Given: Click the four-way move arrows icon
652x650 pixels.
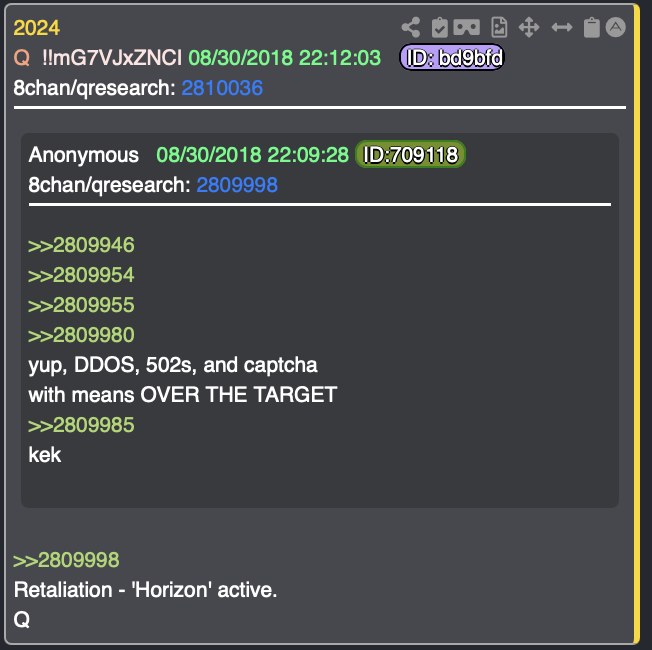Looking at the screenshot, I should tap(529, 27).
